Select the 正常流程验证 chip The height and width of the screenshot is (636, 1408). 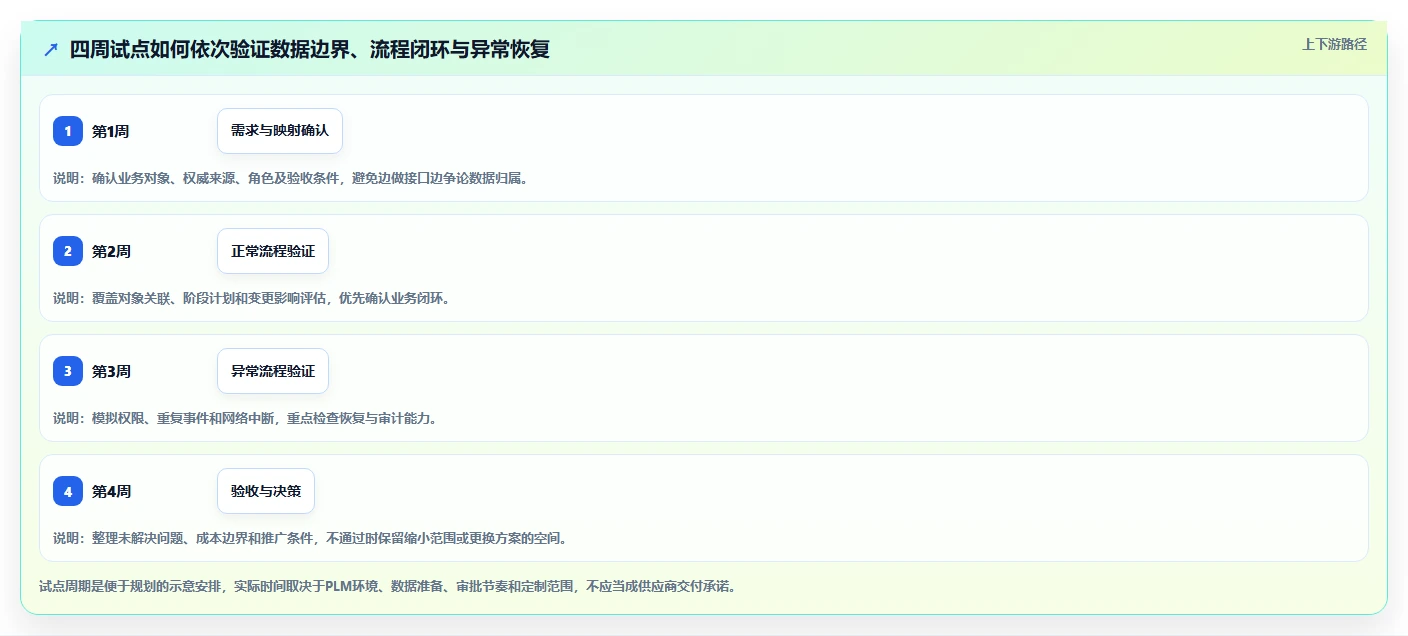click(273, 251)
